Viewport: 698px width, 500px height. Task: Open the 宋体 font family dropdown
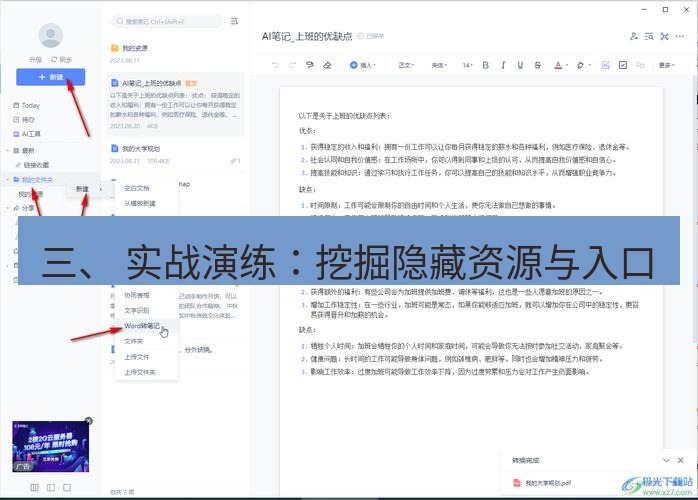tap(439, 65)
